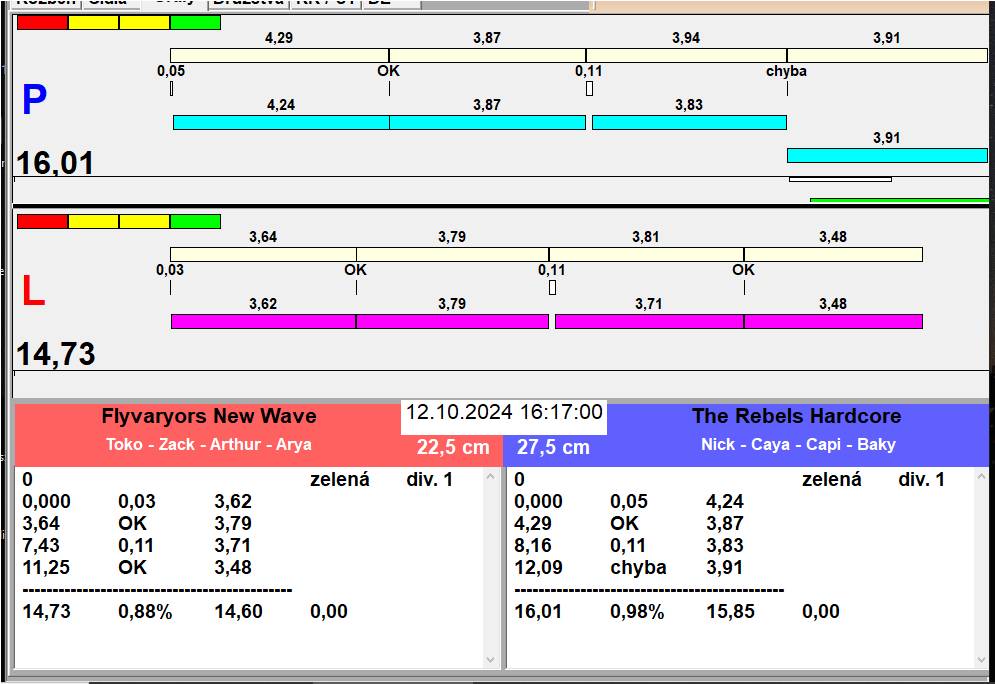Click the 0,11 marker box in L lane
This screenshot has width=995, height=684.
click(552, 287)
